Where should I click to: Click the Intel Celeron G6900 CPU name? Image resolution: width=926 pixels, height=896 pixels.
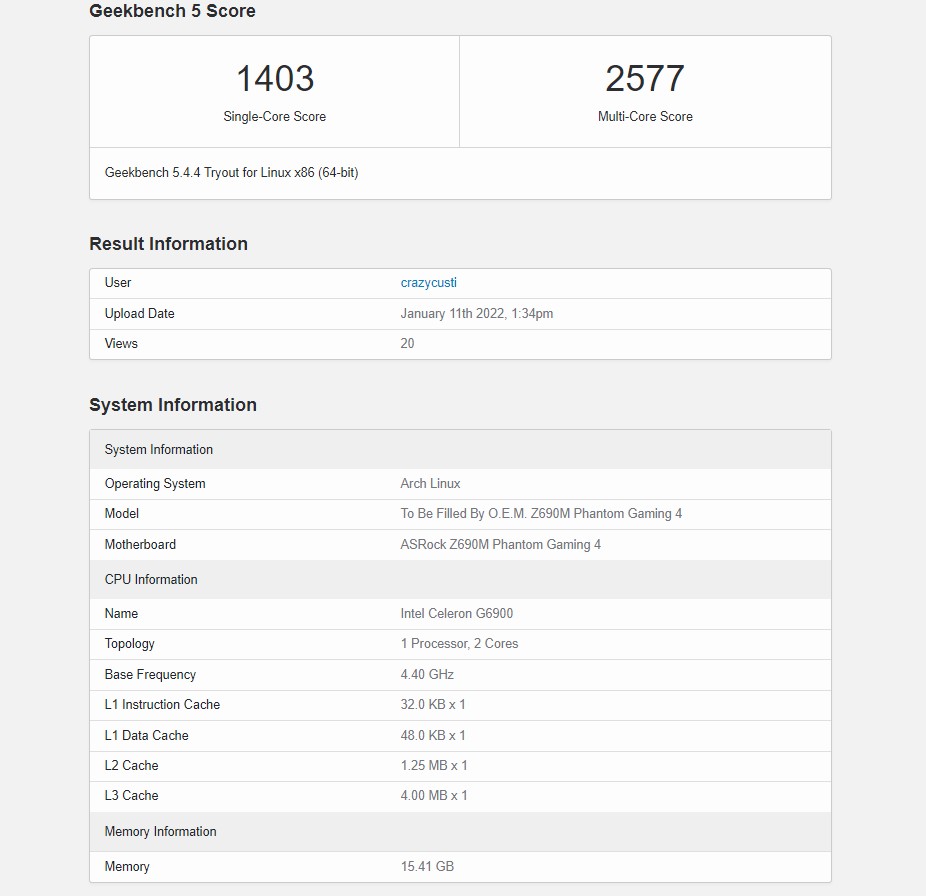(456, 614)
